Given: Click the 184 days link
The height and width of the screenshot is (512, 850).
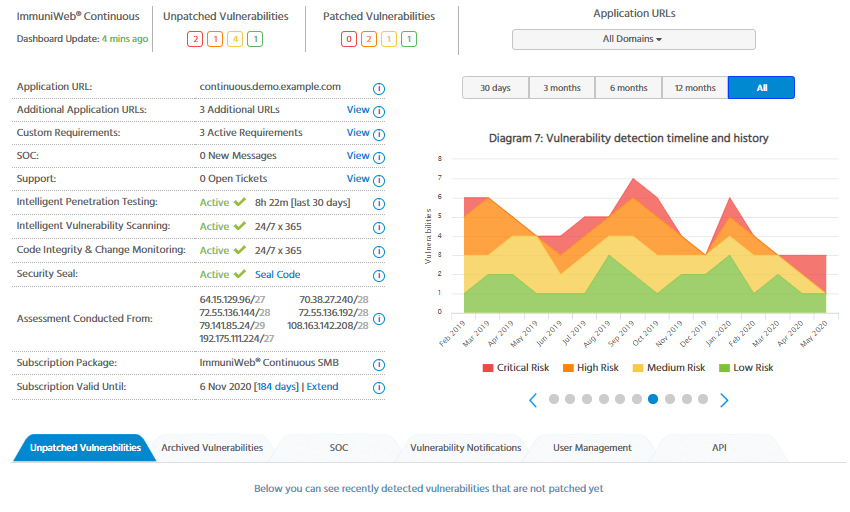Looking at the screenshot, I should pos(276,387).
